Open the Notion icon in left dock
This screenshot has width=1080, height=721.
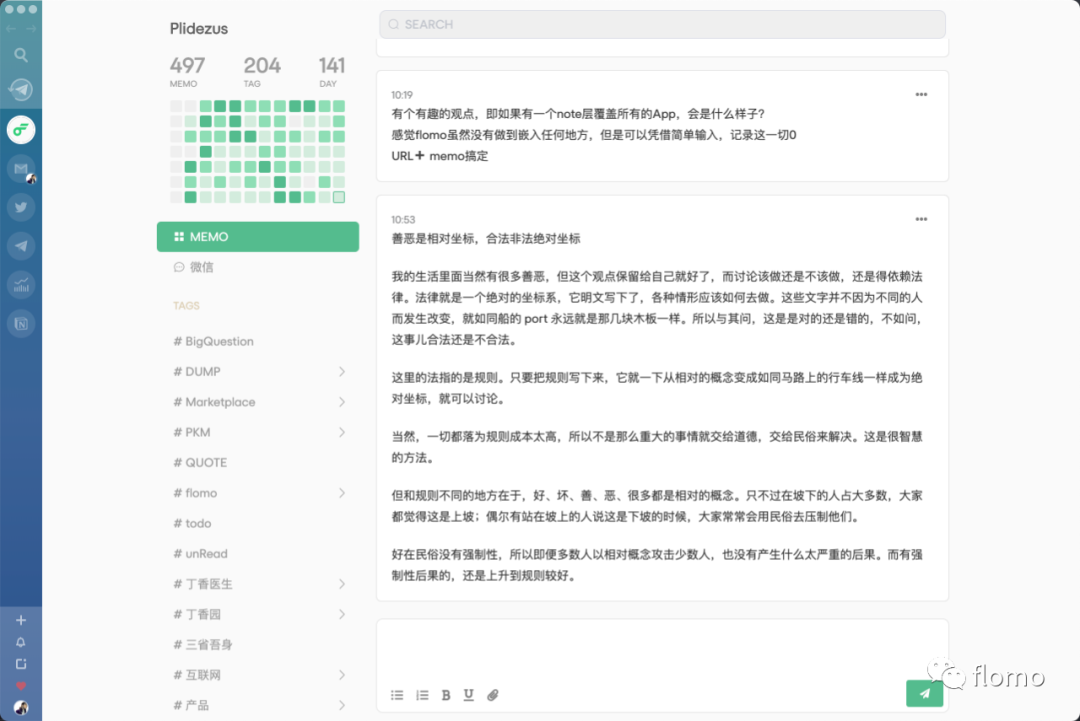(21, 324)
